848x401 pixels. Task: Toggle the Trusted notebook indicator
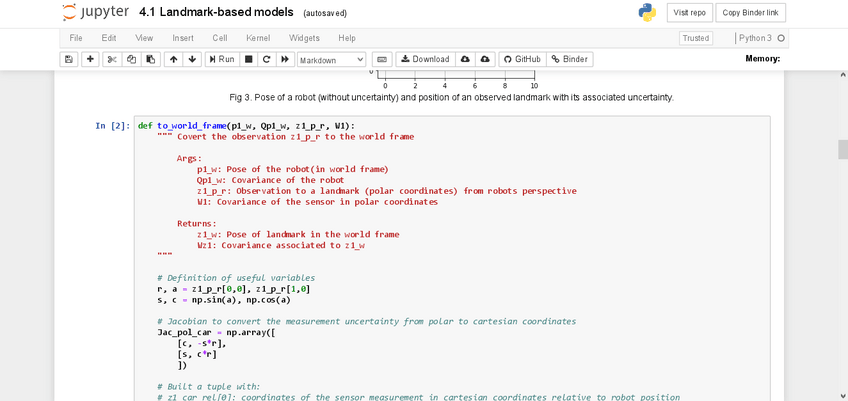(x=695, y=38)
